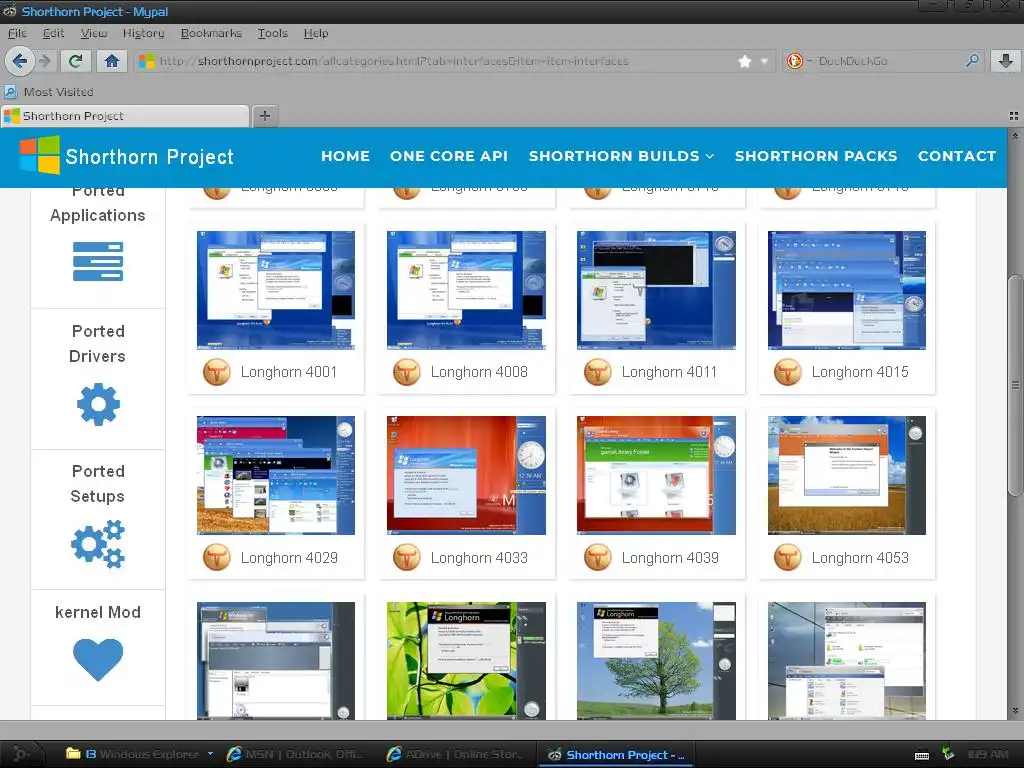Click the kernel Mod sidebar label

(98, 613)
